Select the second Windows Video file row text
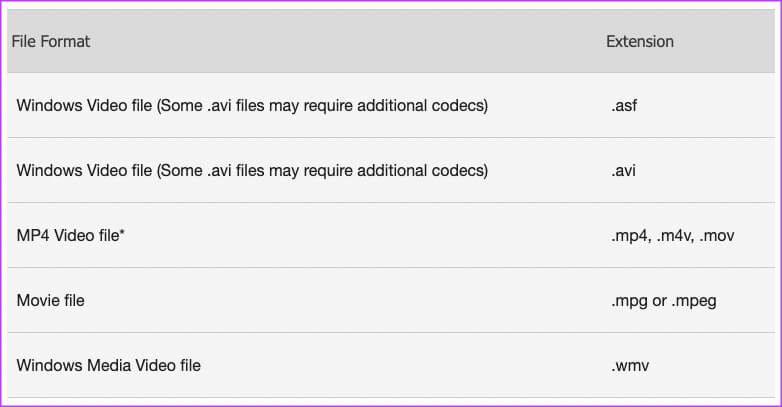Viewport: 782px width, 407px height. pos(252,171)
